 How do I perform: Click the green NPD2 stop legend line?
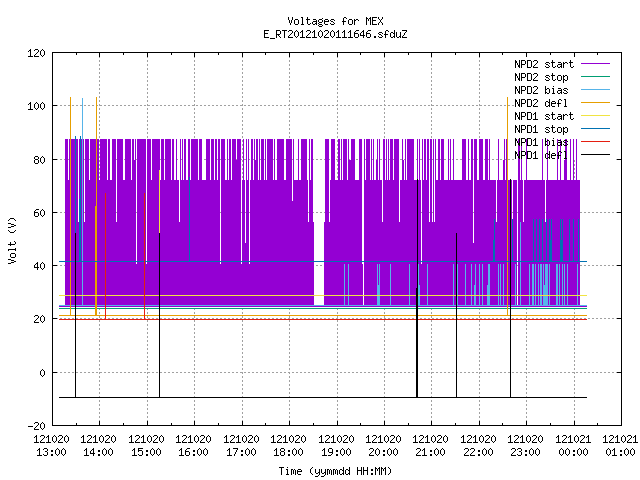595,76
